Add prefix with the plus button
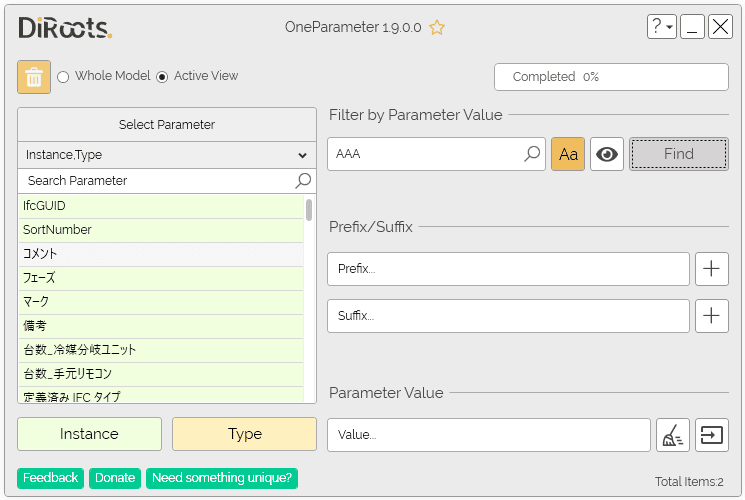Screen dimensions: 745x500 coord(711,269)
